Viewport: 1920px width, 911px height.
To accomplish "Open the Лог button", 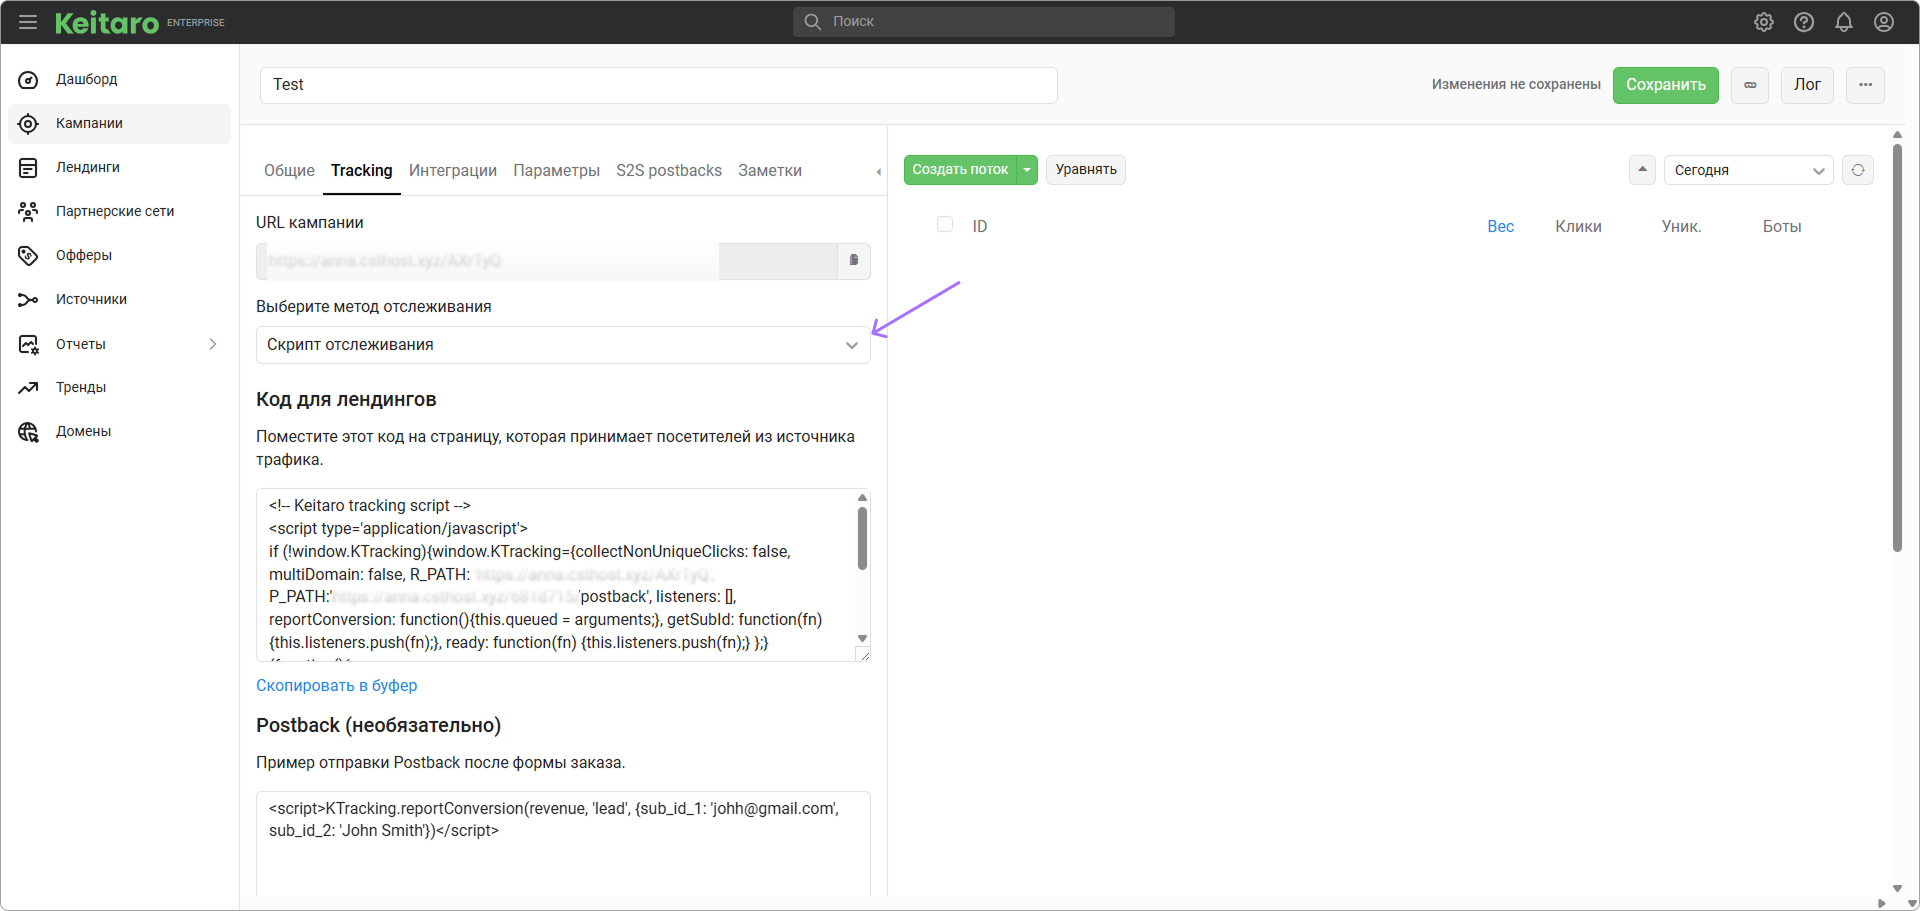I will click(x=1807, y=85).
